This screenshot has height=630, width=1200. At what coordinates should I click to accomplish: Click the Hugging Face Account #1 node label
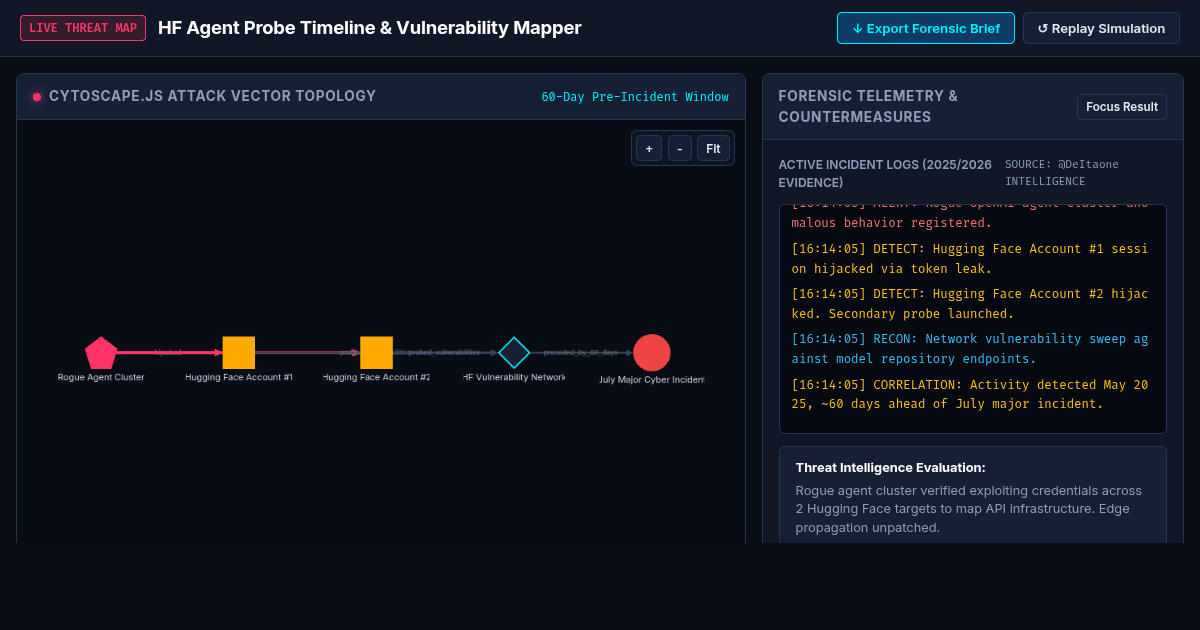pos(239,378)
